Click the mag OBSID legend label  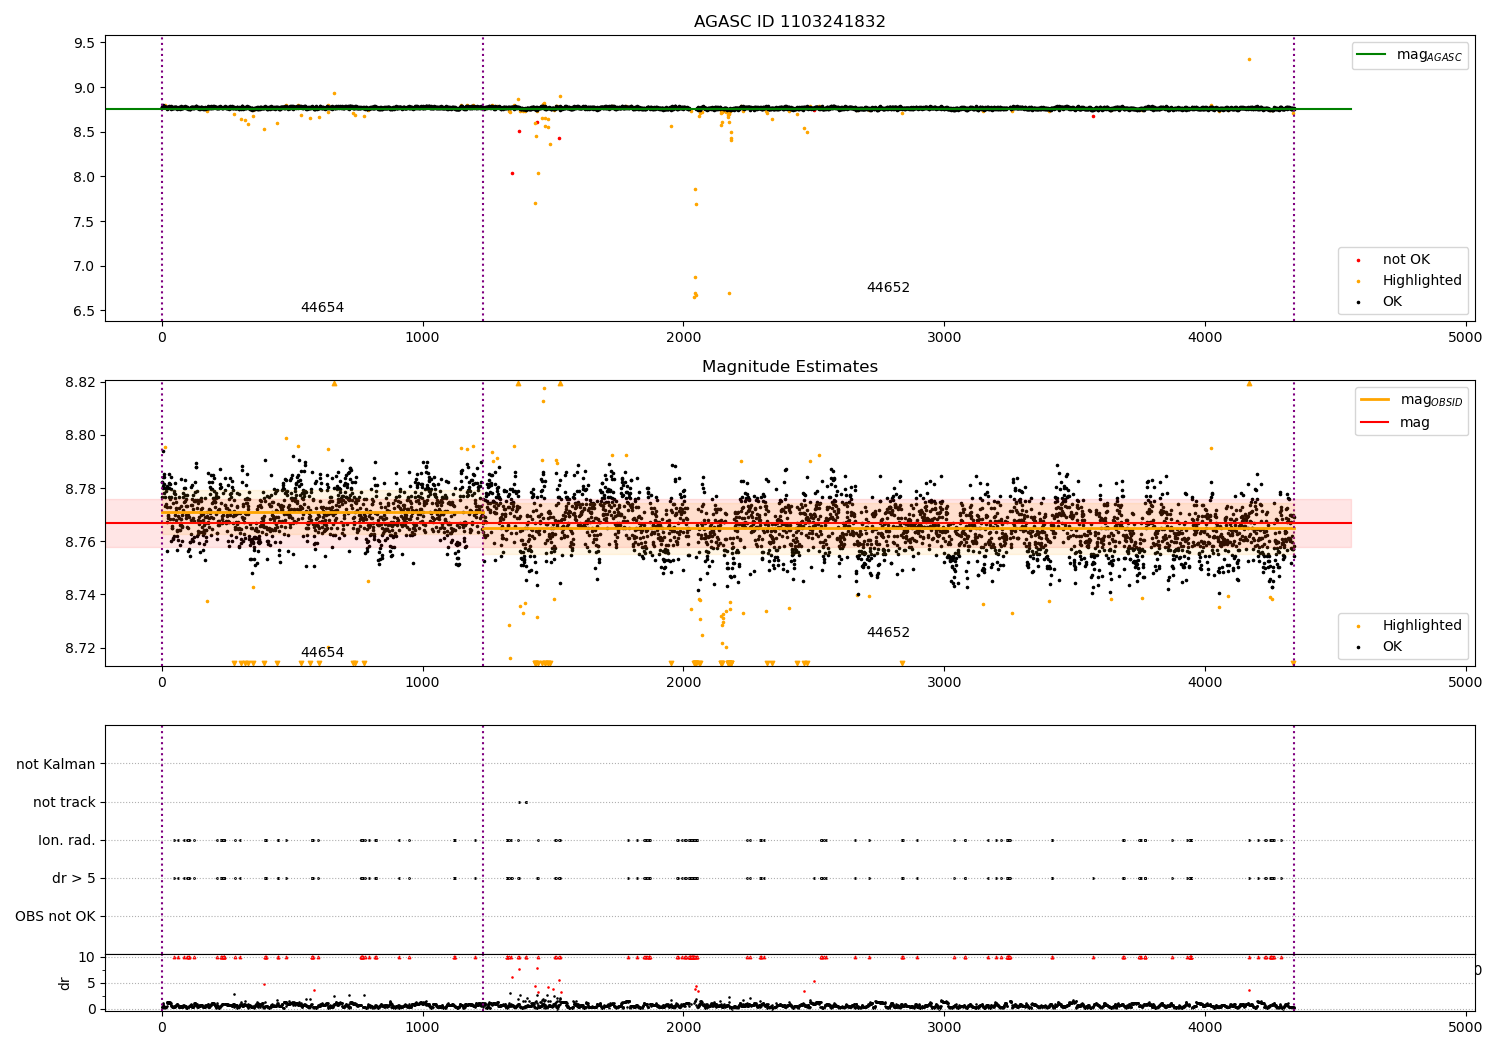[x=1431, y=400]
